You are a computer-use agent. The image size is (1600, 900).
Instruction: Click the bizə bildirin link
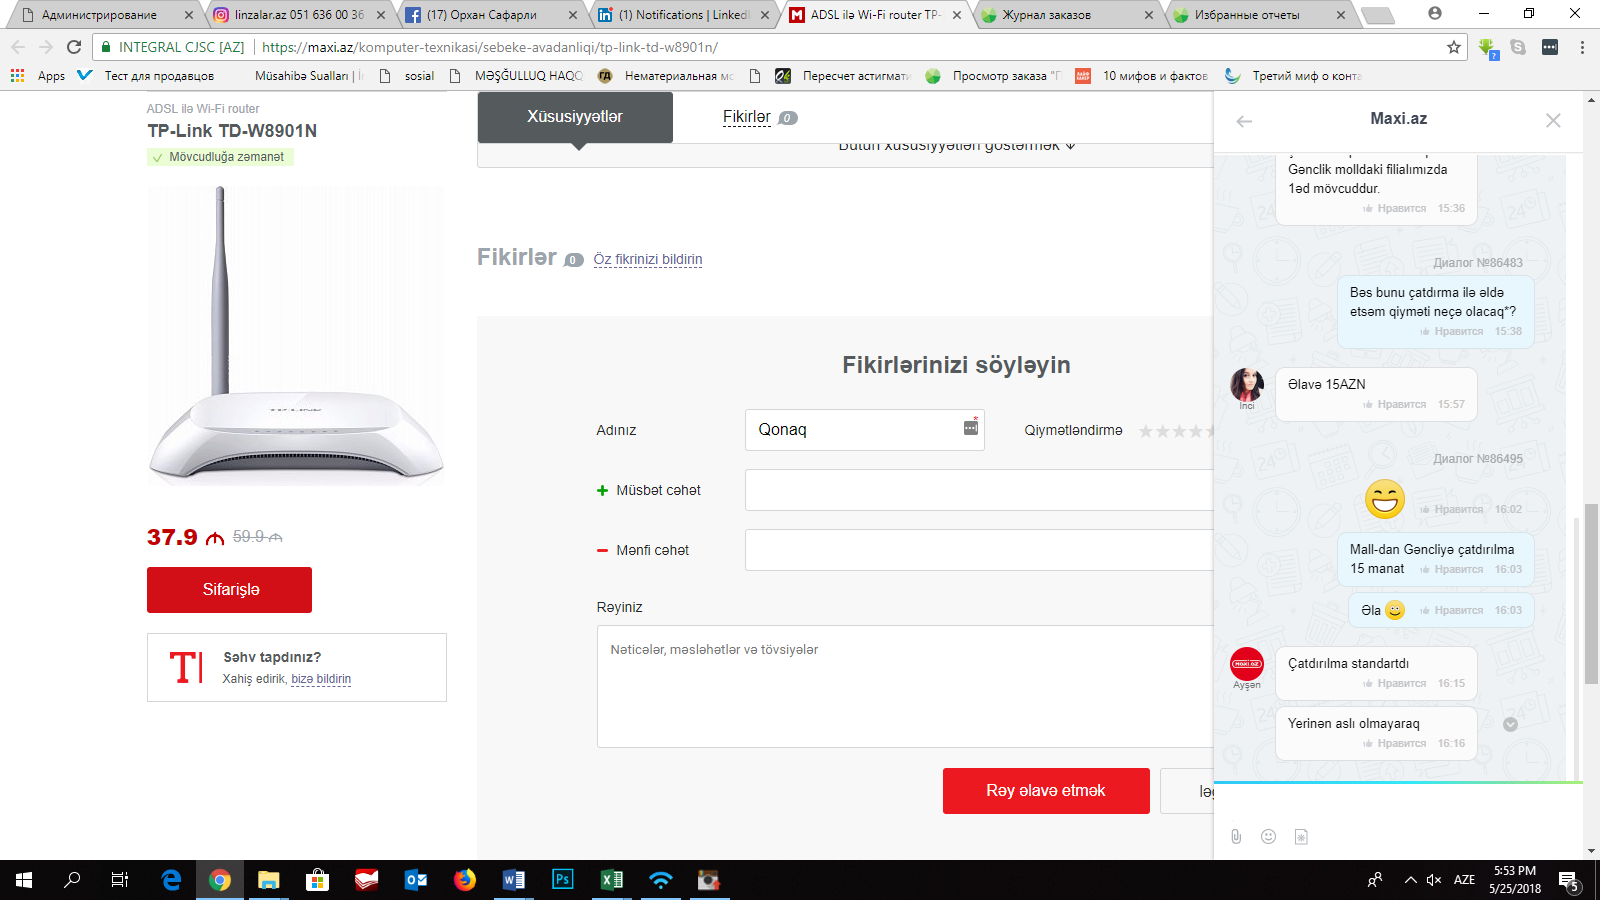tap(321, 679)
